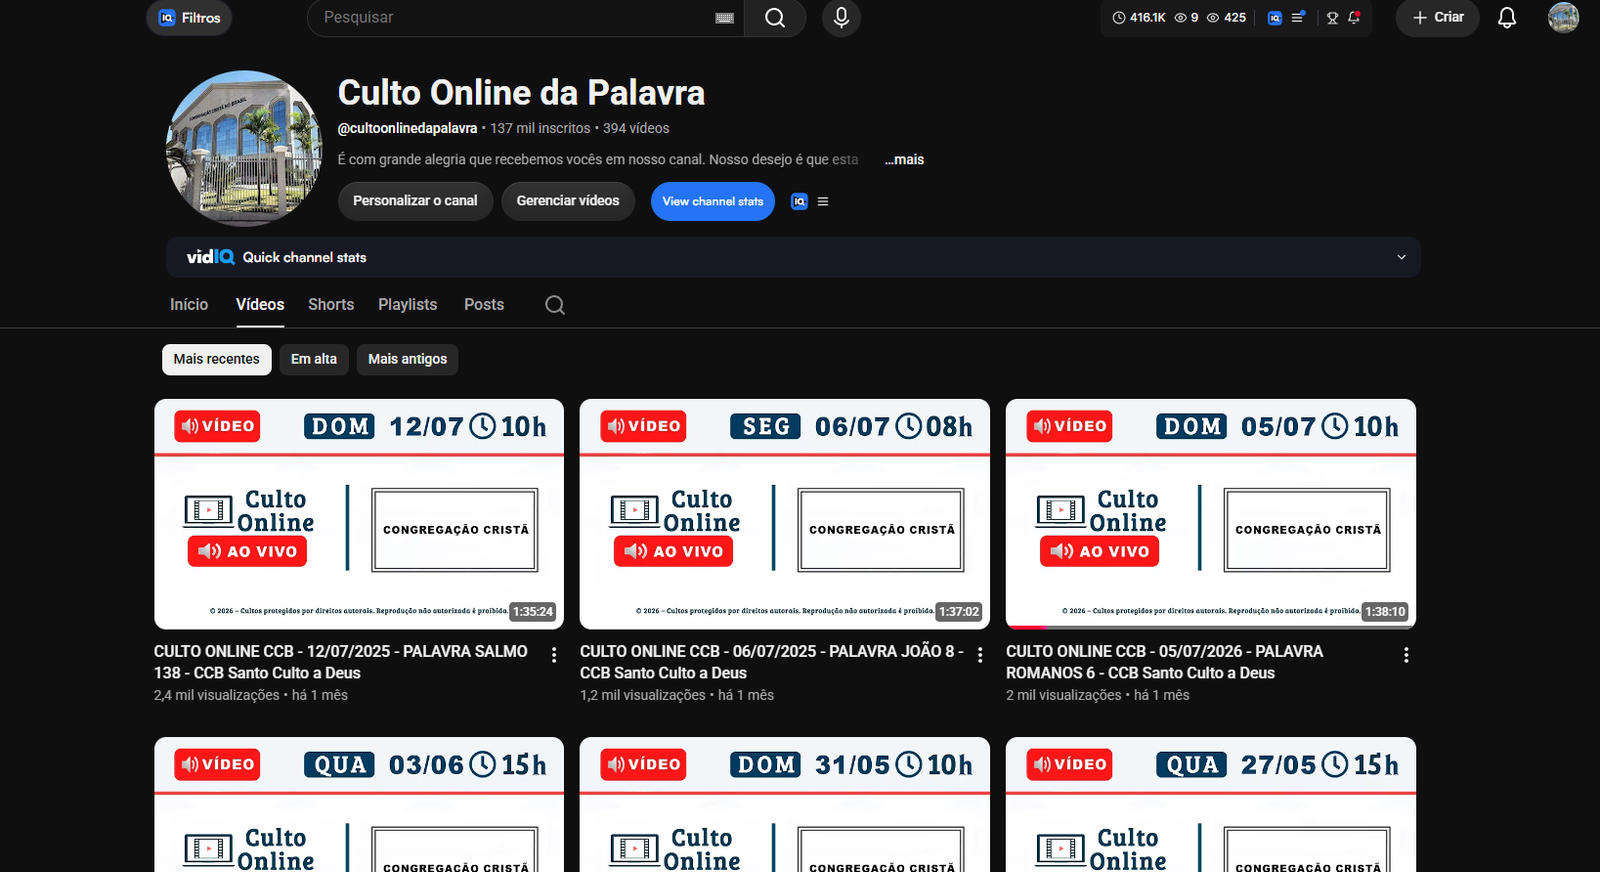1600x872 pixels.
Task: Switch to the Início tab
Action: pyautogui.click(x=189, y=305)
